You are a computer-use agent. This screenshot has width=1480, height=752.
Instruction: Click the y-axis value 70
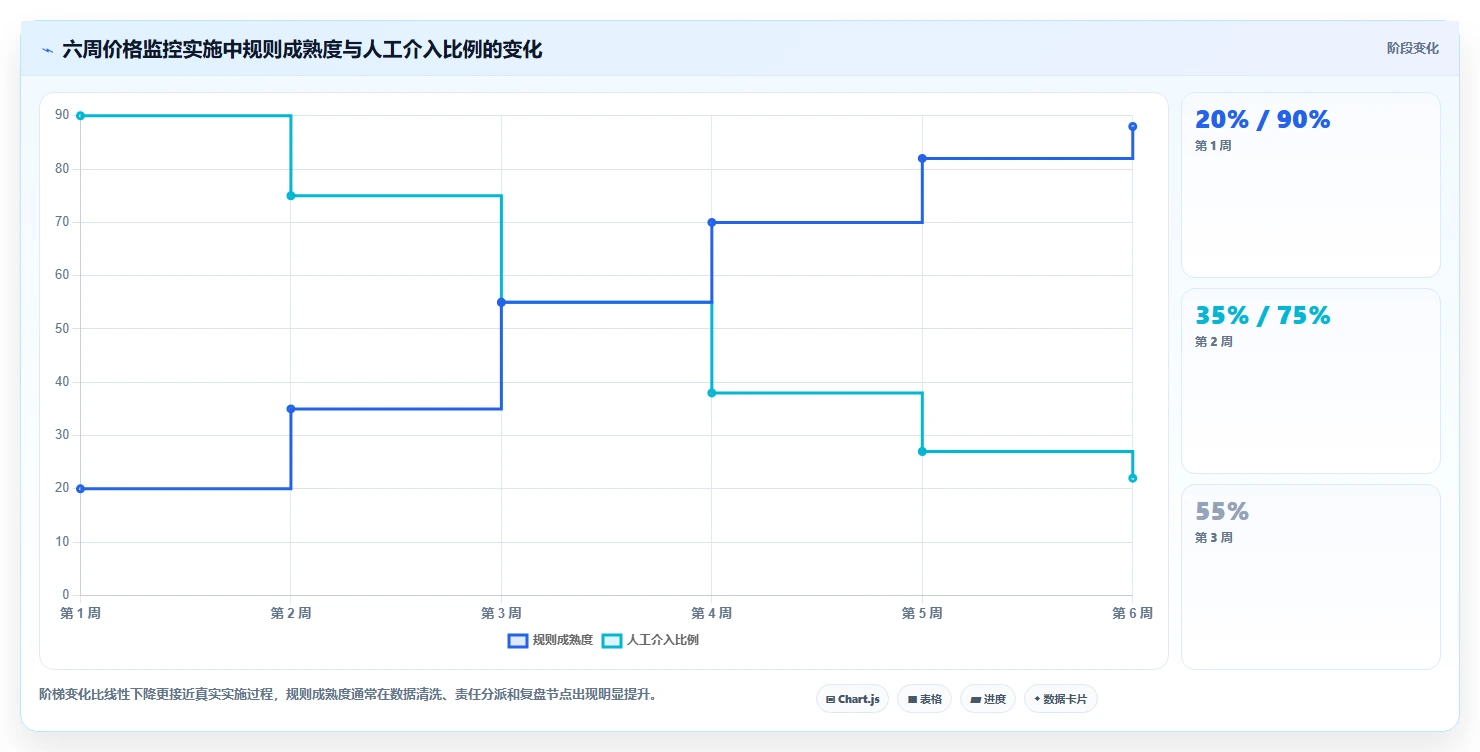63,222
